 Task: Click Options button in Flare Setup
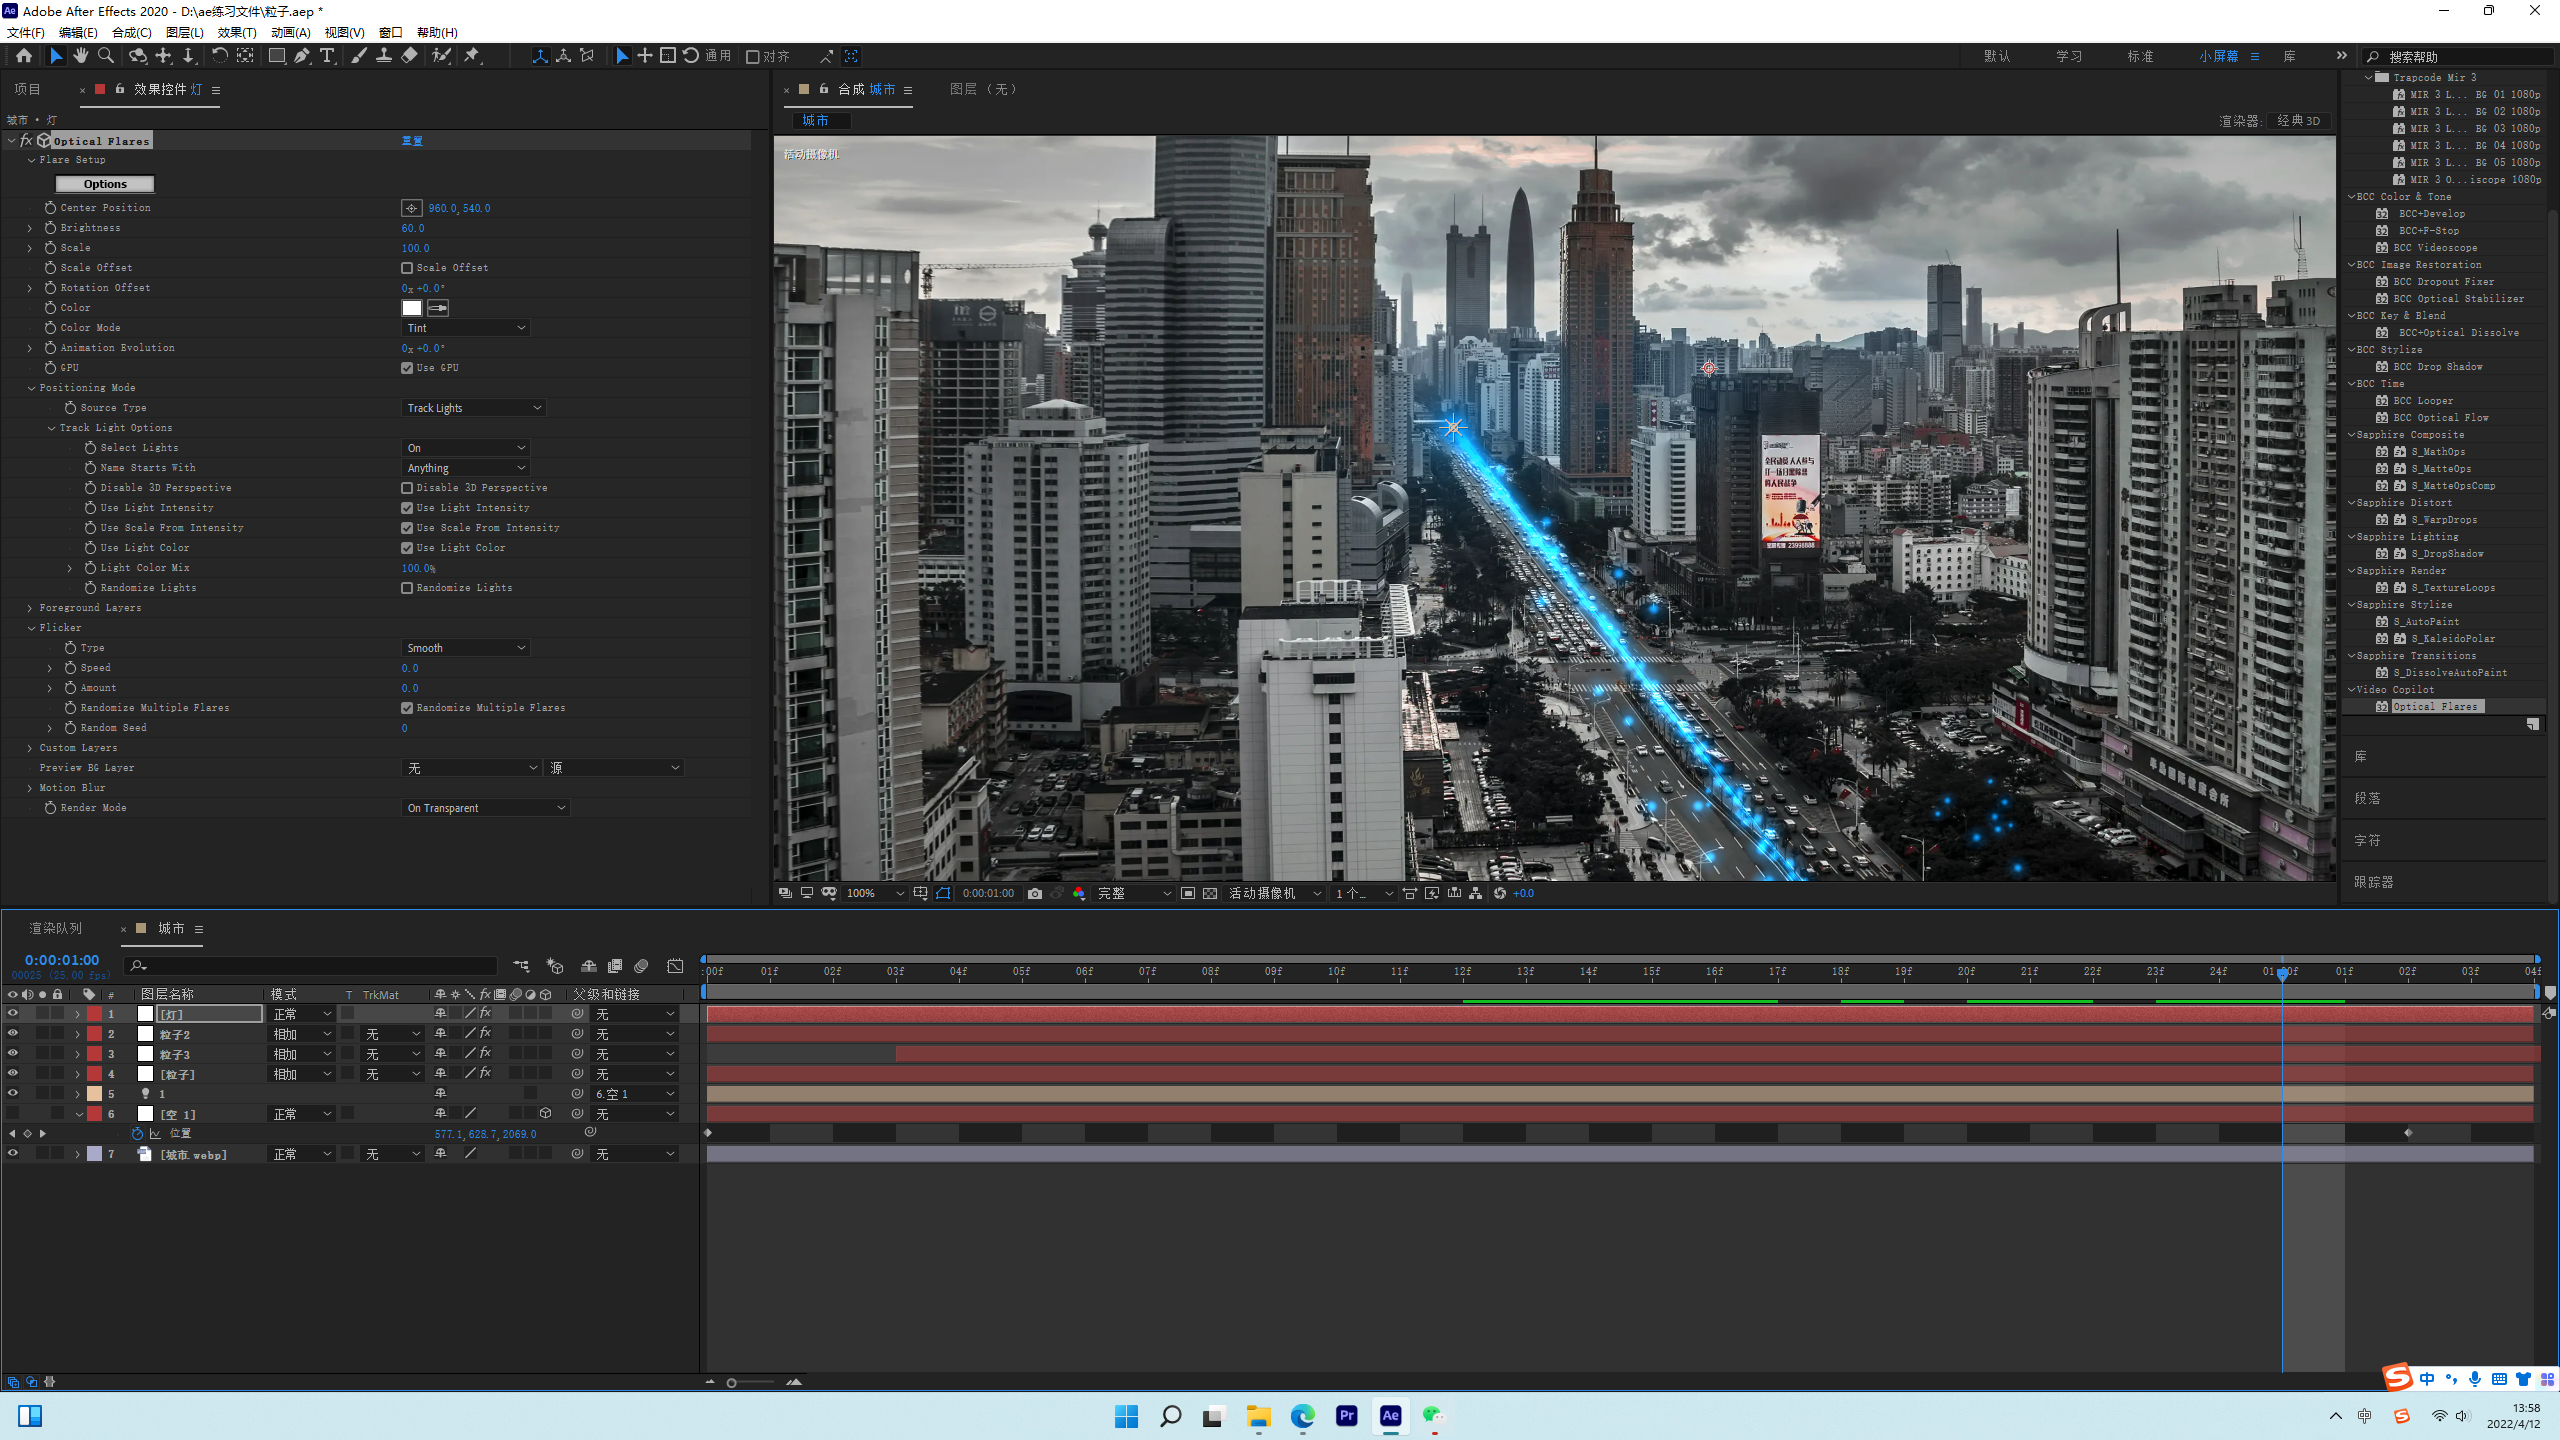click(x=105, y=184)
